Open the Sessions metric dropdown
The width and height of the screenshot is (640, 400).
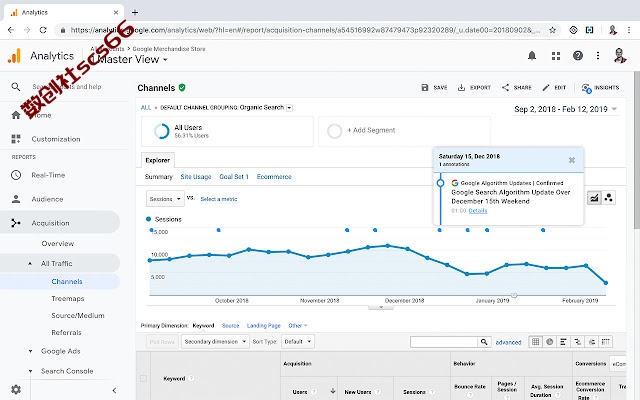click(x=165, y=199)
